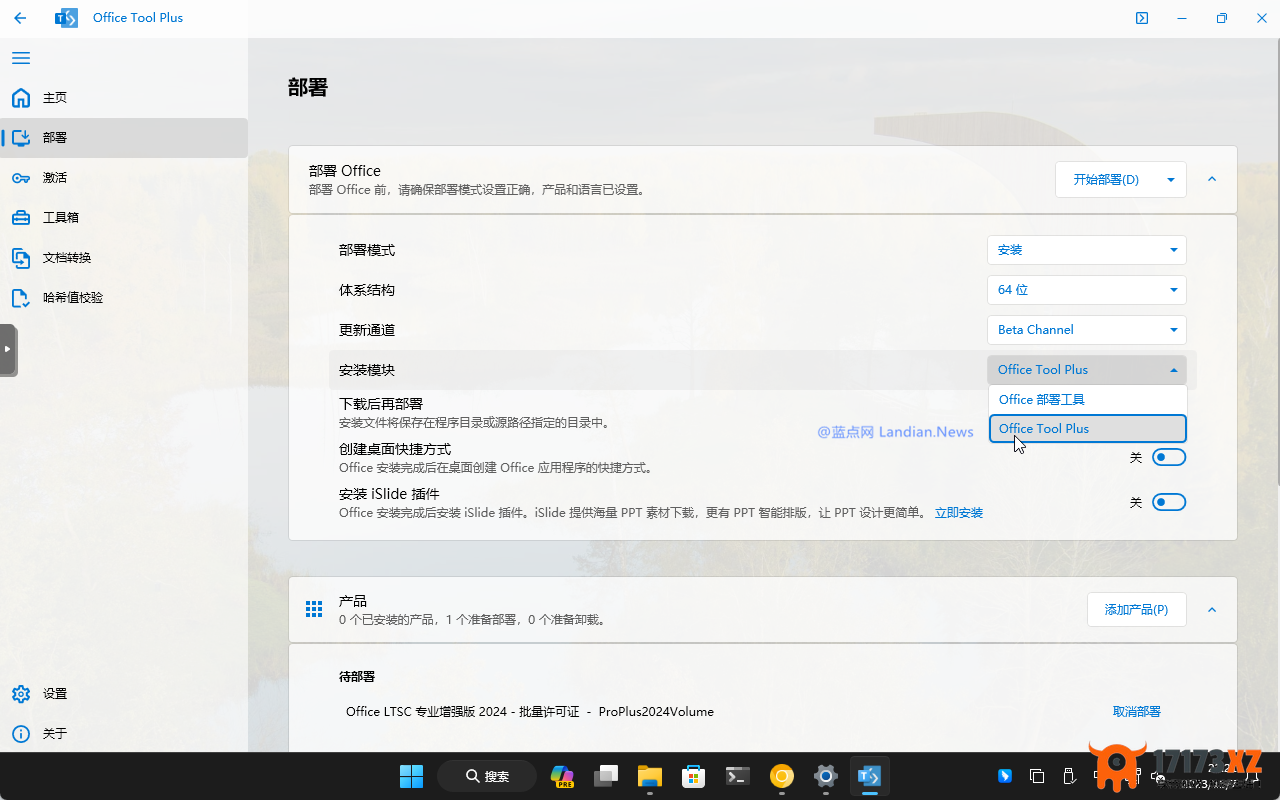
Task: Open the Windows Start menu
Action: coord(411,776)
